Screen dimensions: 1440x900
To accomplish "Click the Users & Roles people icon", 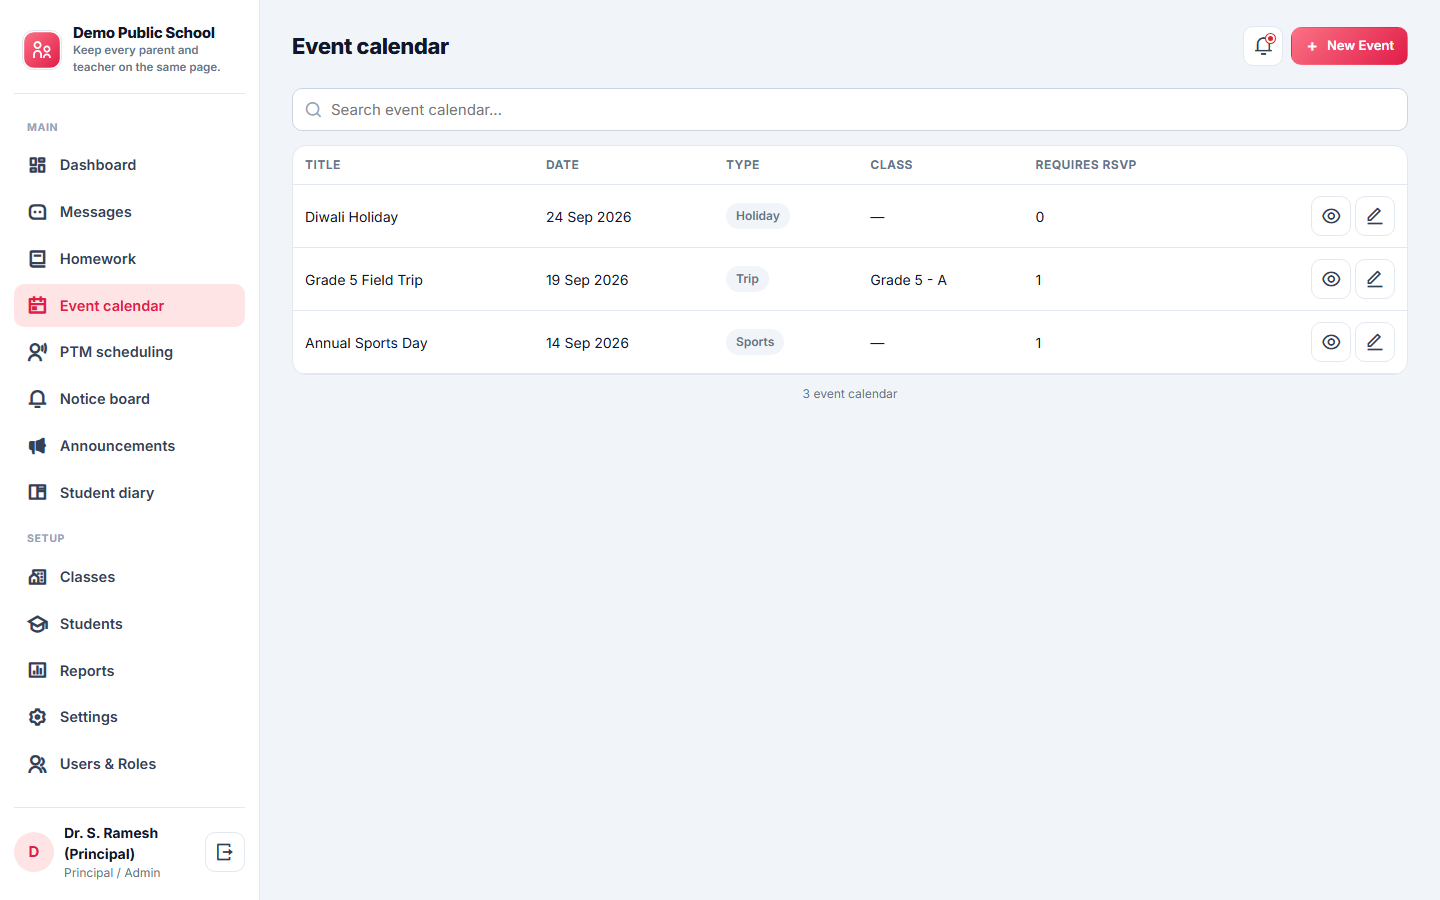I will point(38,764).
